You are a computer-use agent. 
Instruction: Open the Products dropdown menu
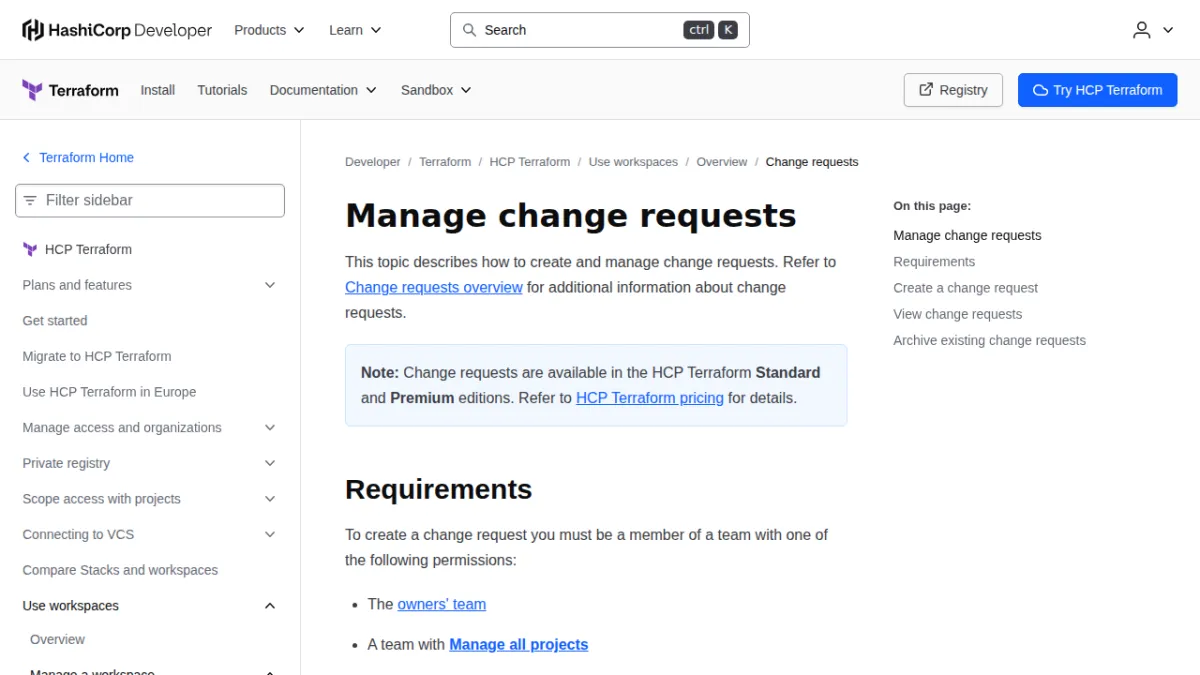[x=269, y=30]
